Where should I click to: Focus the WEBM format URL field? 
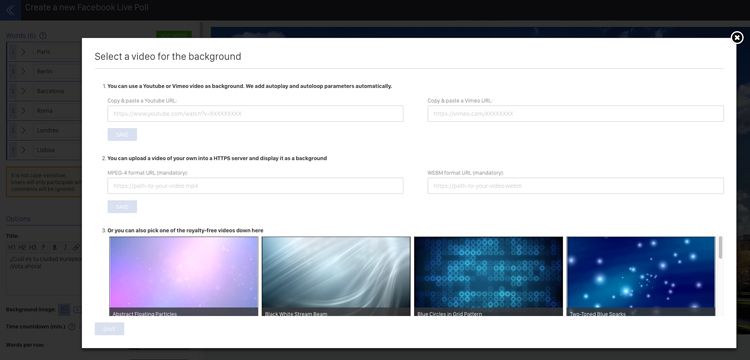575,185
